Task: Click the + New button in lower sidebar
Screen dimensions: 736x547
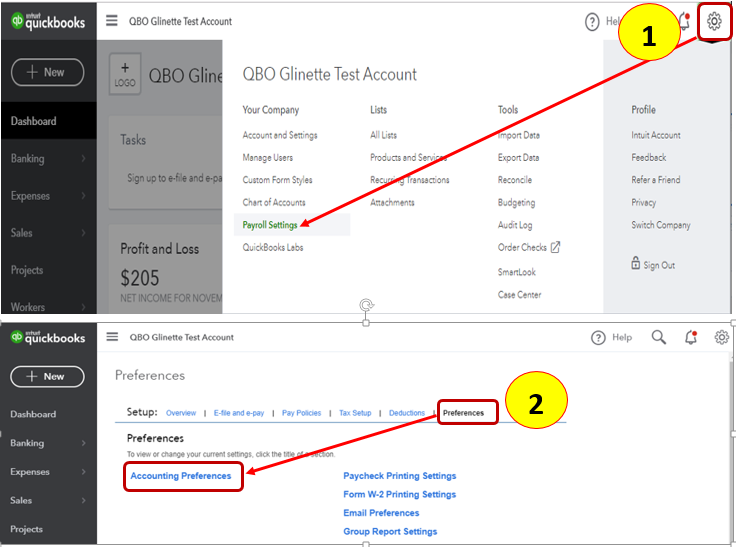Action: point(47,377)
